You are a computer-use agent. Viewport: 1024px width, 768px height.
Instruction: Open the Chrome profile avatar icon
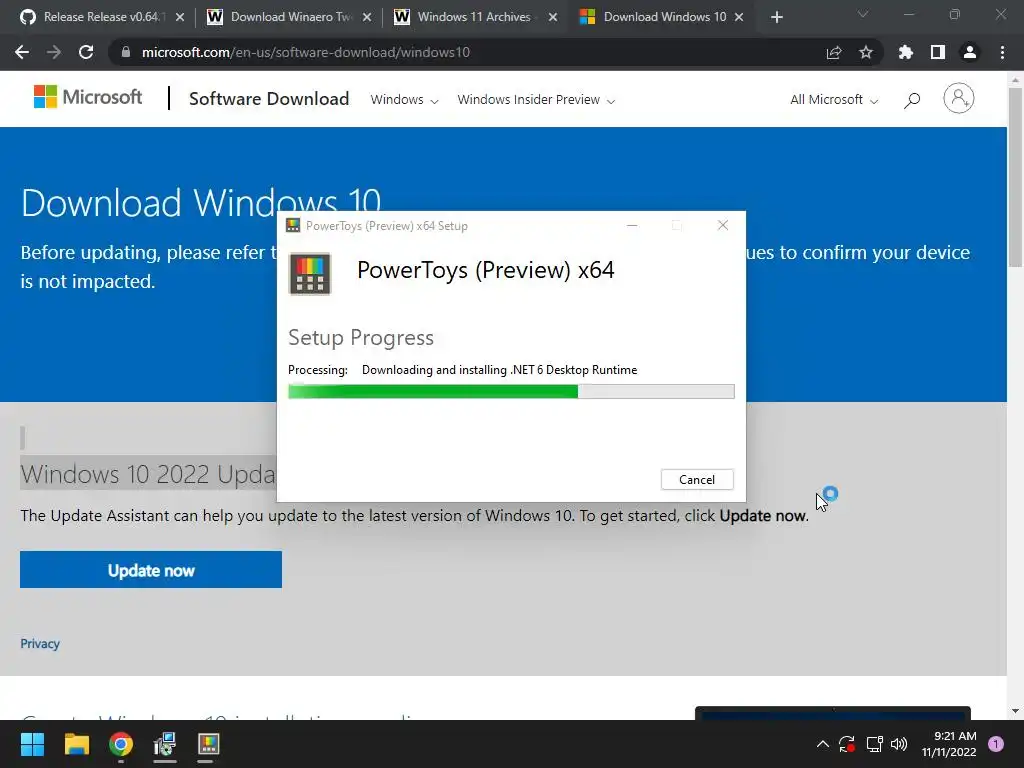pos(970,52)
